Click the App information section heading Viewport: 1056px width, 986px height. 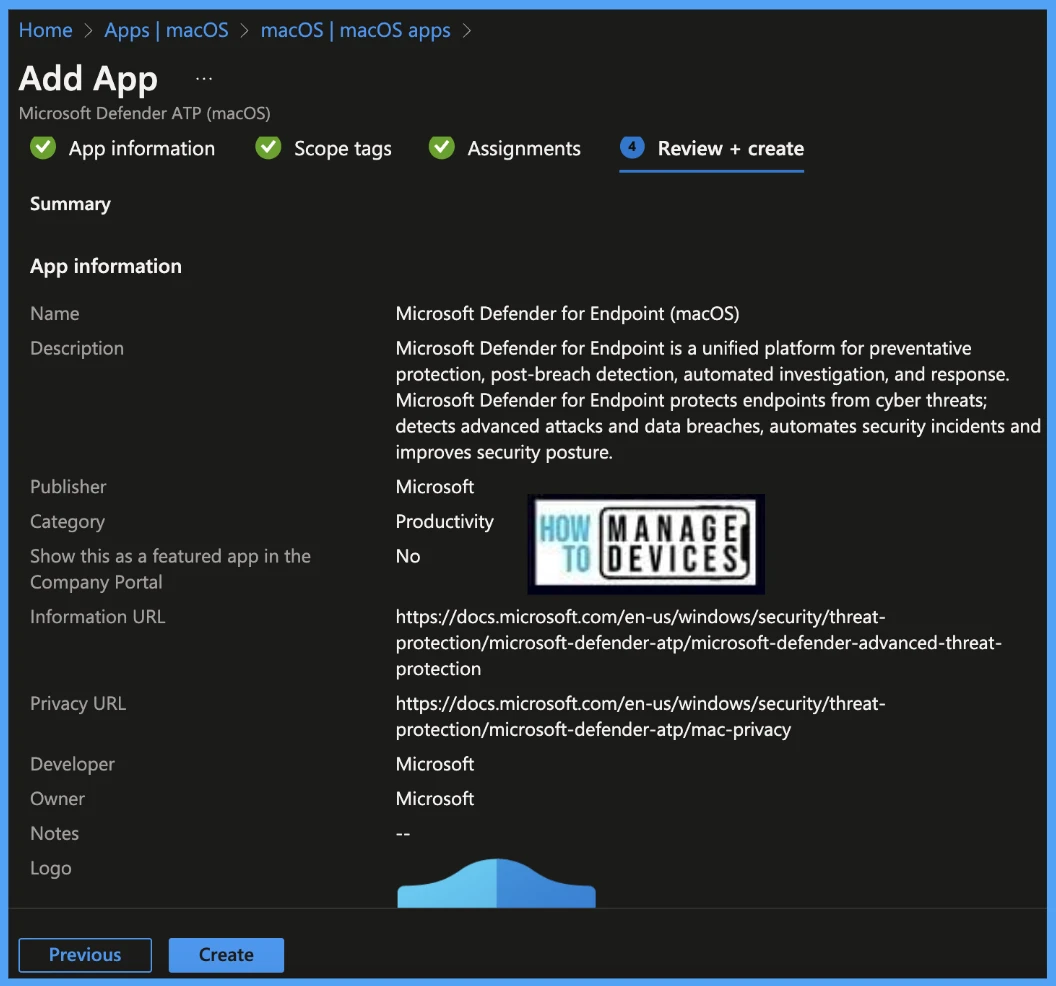tap(106, 266)
